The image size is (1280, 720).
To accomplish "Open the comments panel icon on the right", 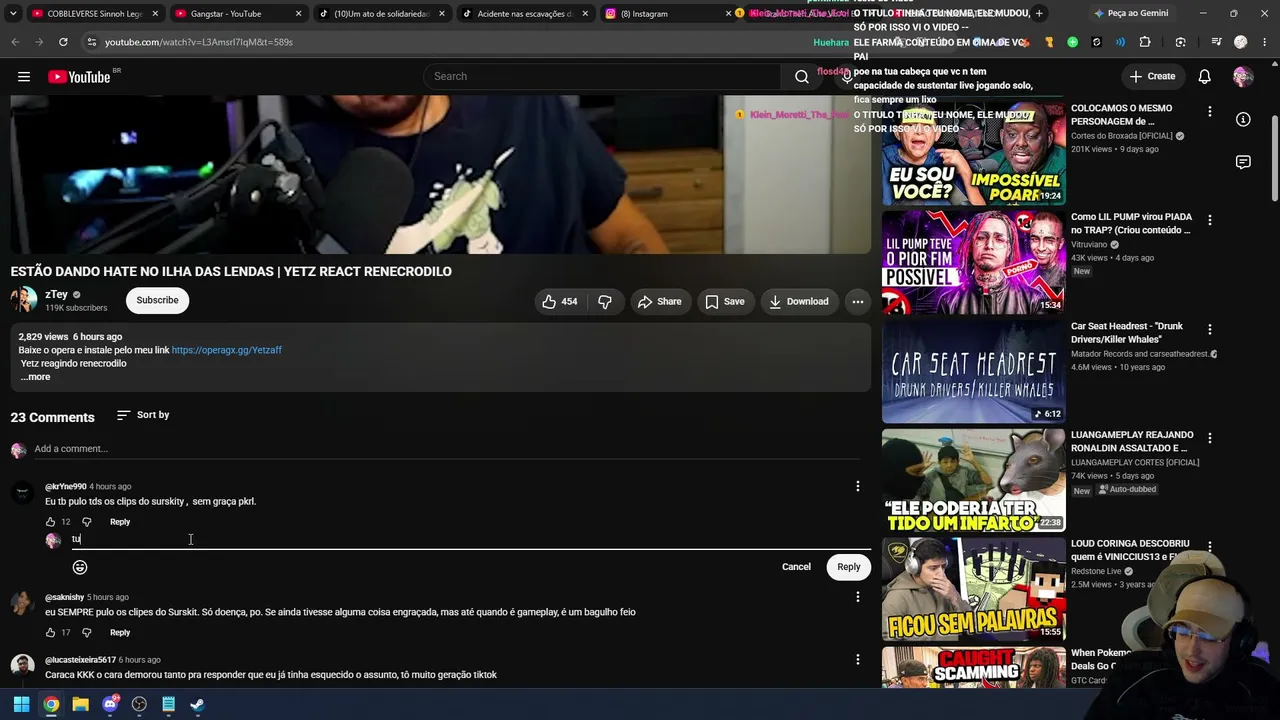I will (x=1243, y=162).
